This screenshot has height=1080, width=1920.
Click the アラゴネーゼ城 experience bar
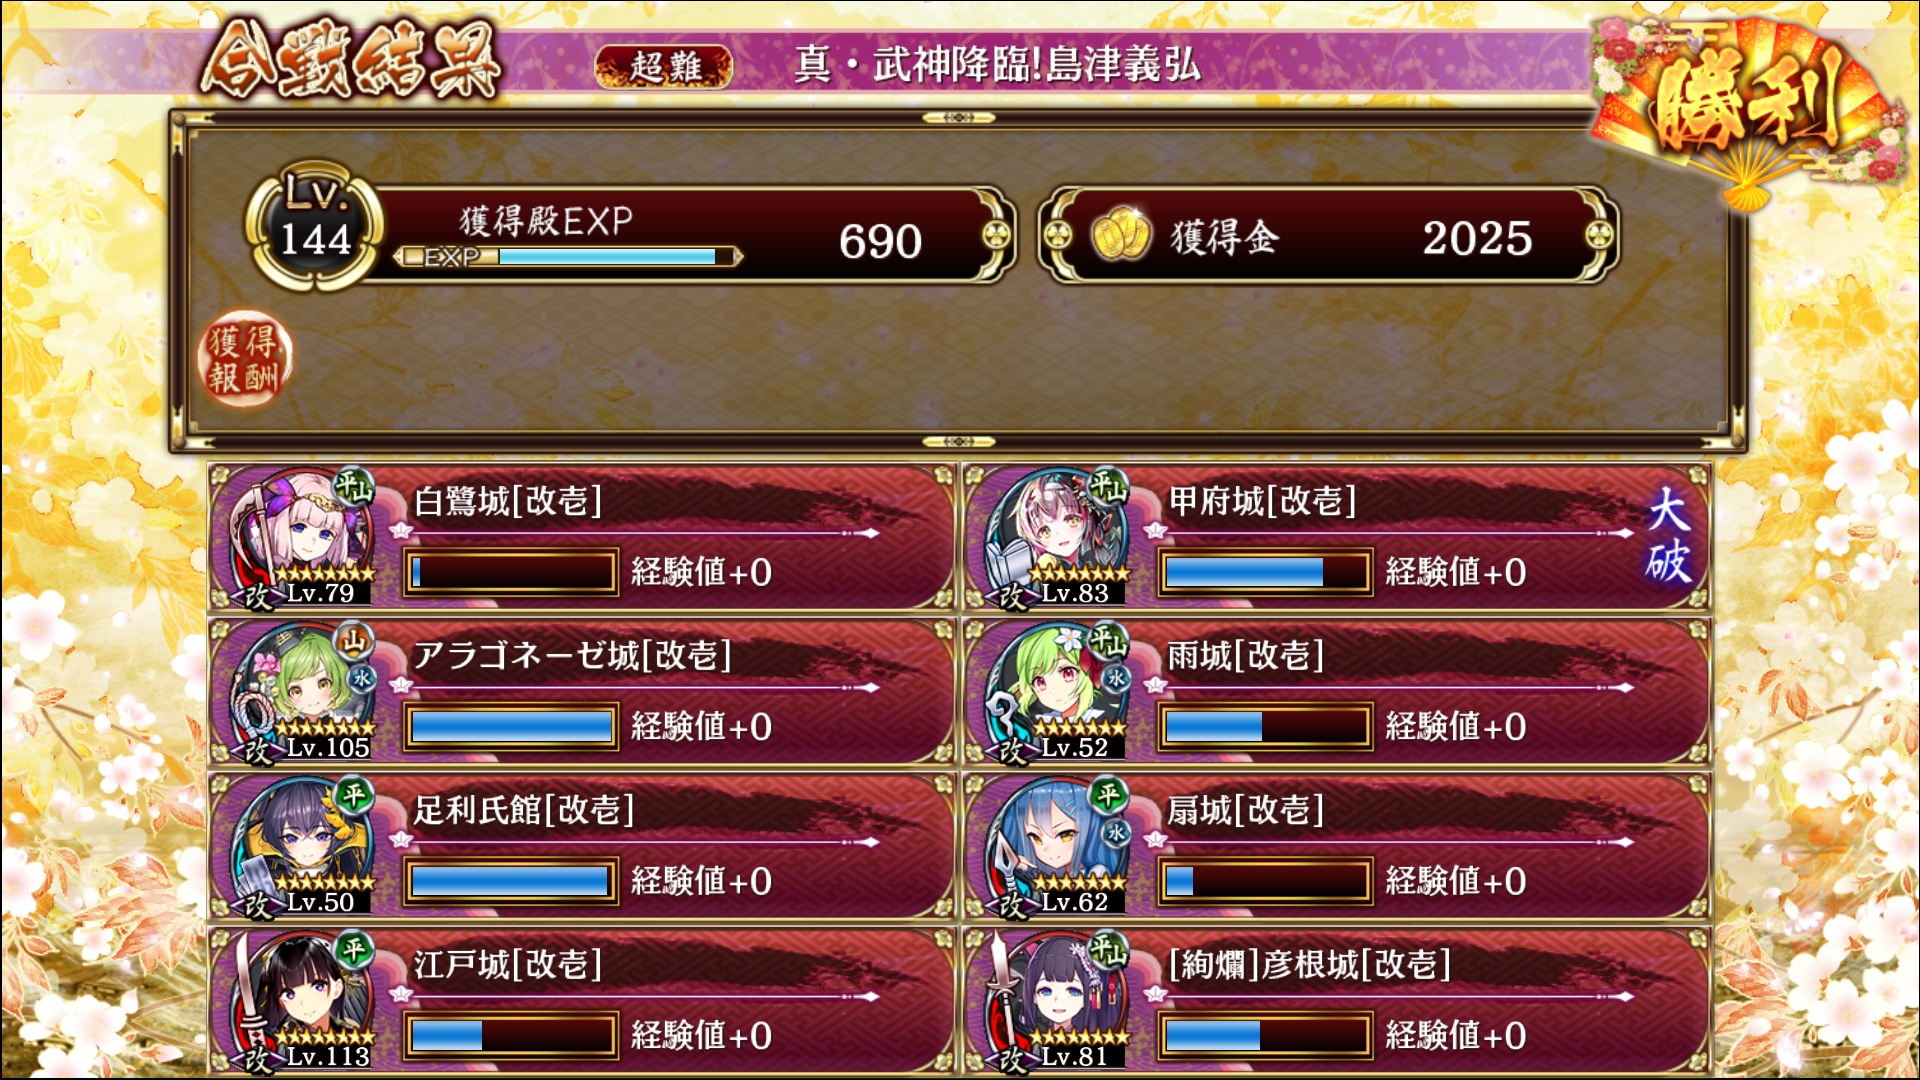pos(510,727)
